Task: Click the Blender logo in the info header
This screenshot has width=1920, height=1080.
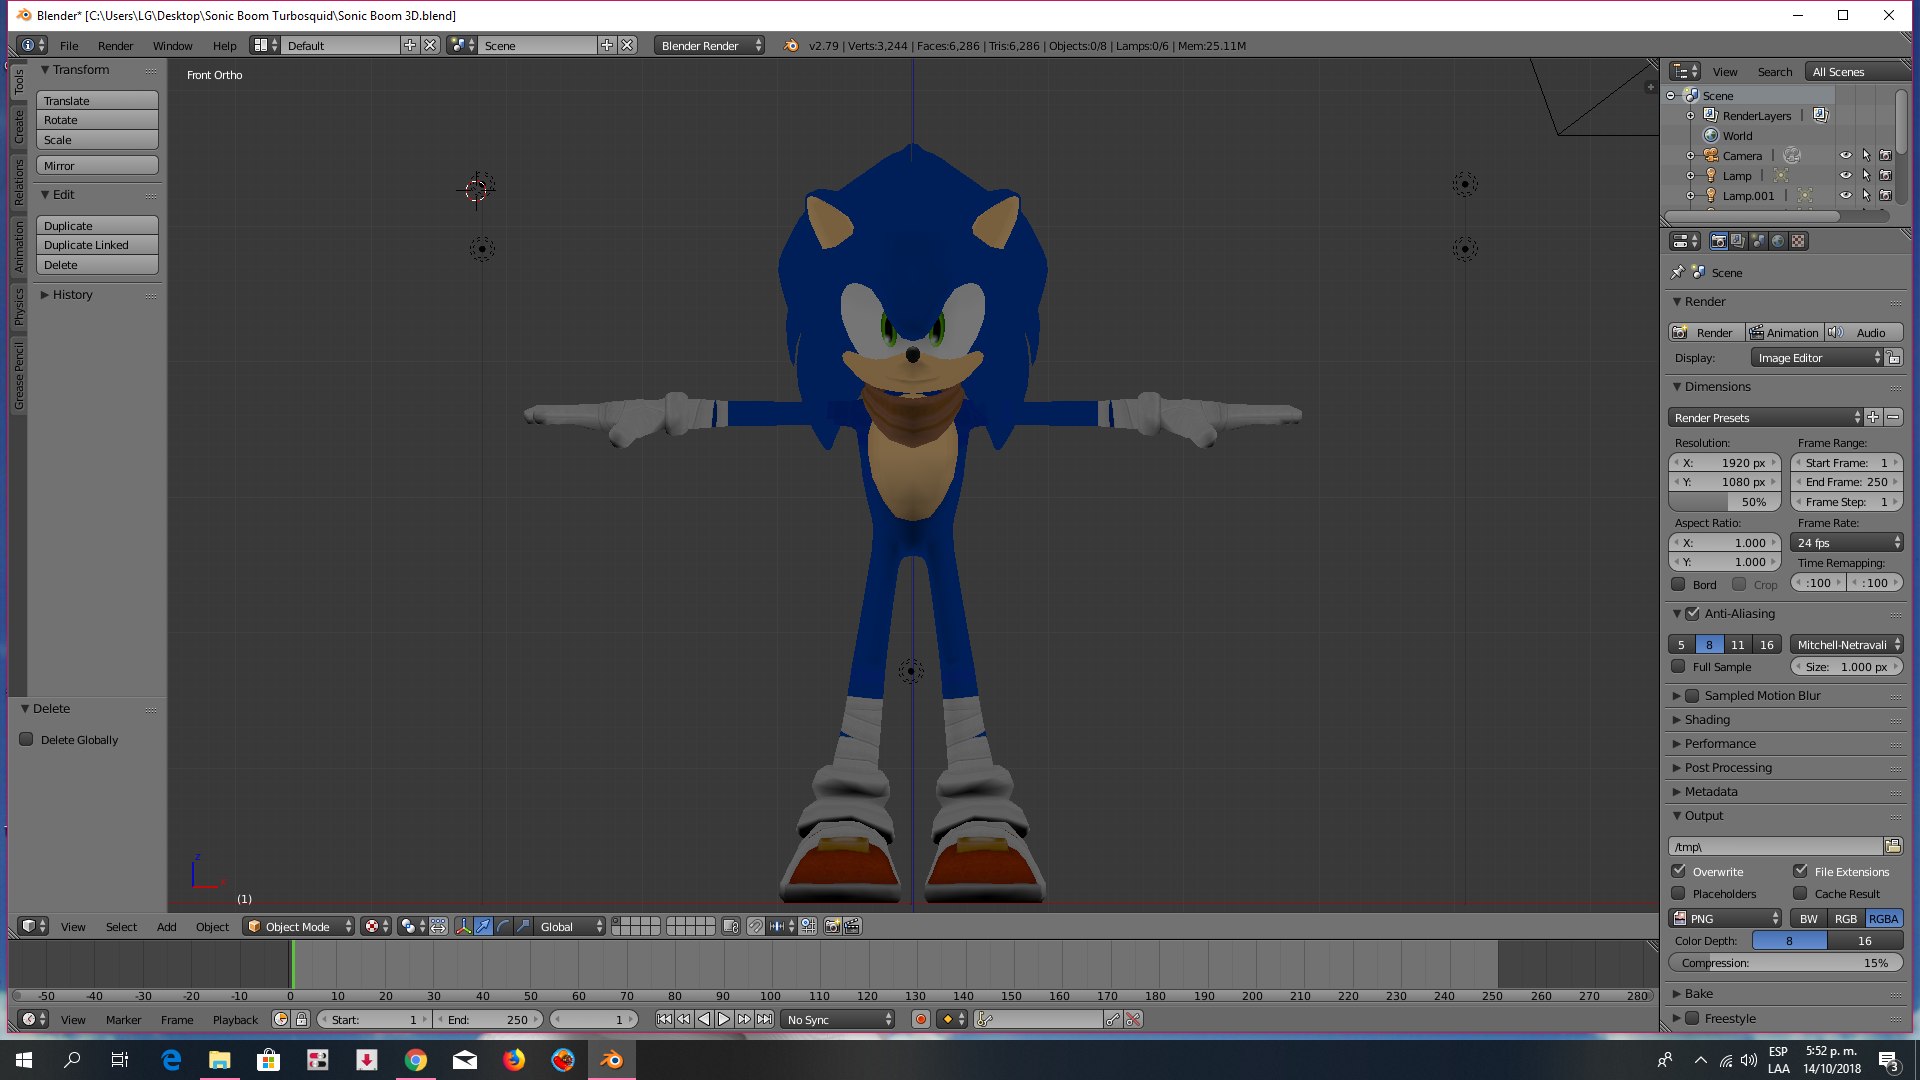Action: 791,45
